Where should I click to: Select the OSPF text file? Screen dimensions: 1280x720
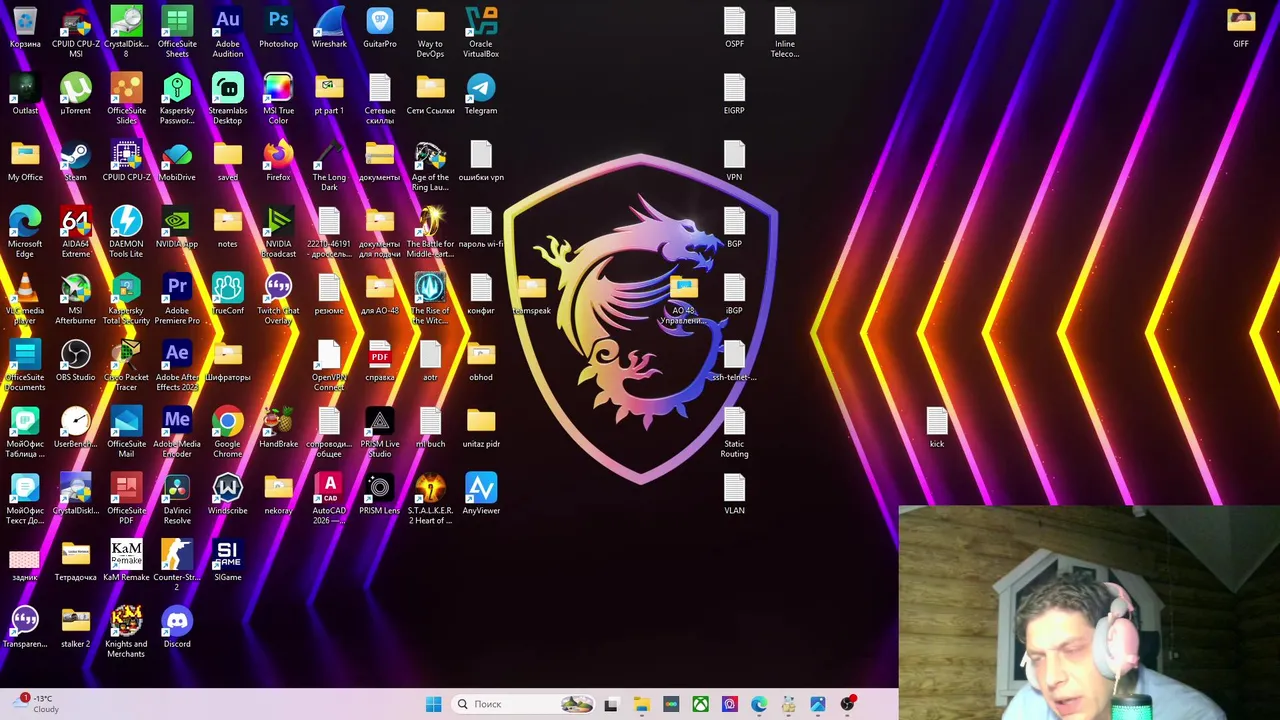[734, 28]
